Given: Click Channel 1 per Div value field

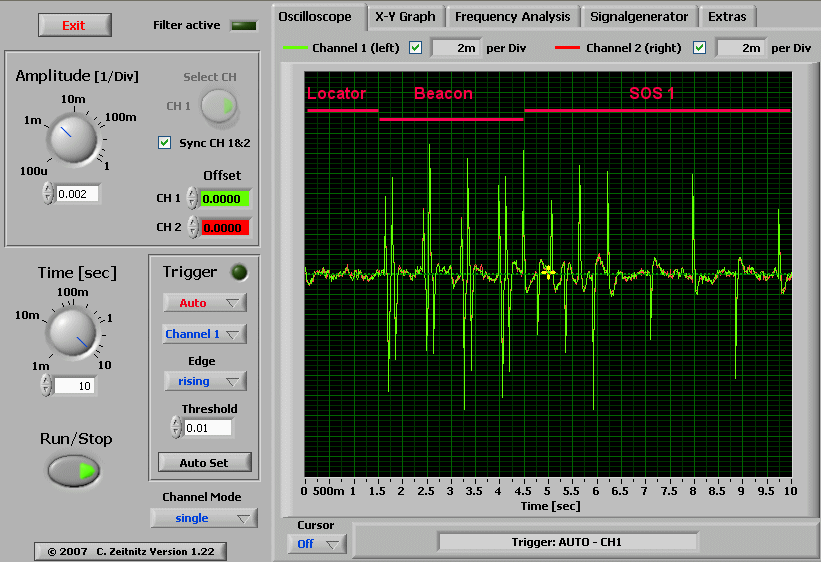Looking at the screenshot, I should tap(455, 48).
